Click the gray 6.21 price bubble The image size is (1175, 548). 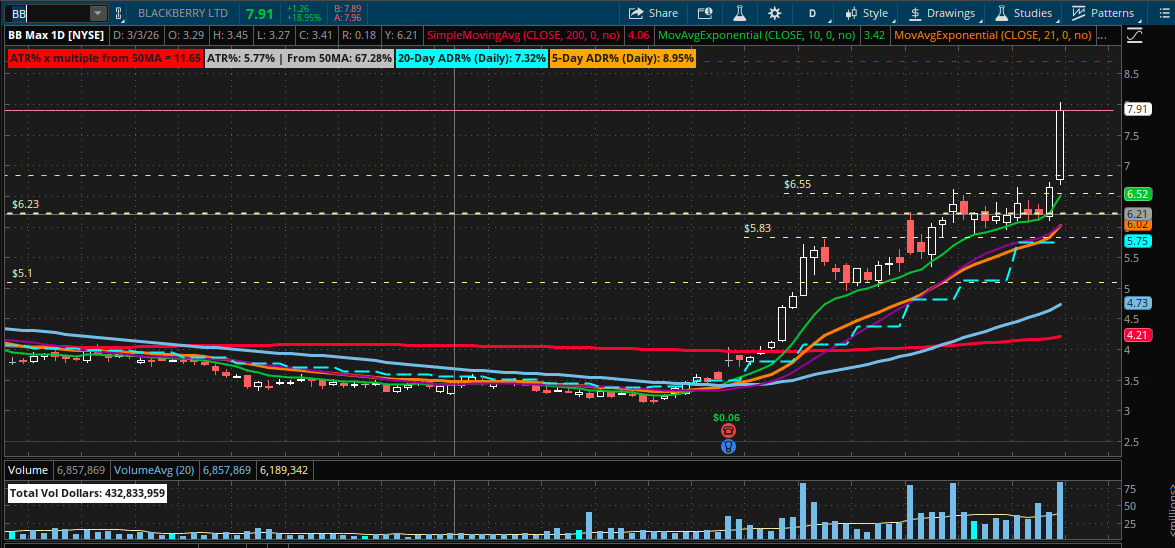[x=1138, y=214]
